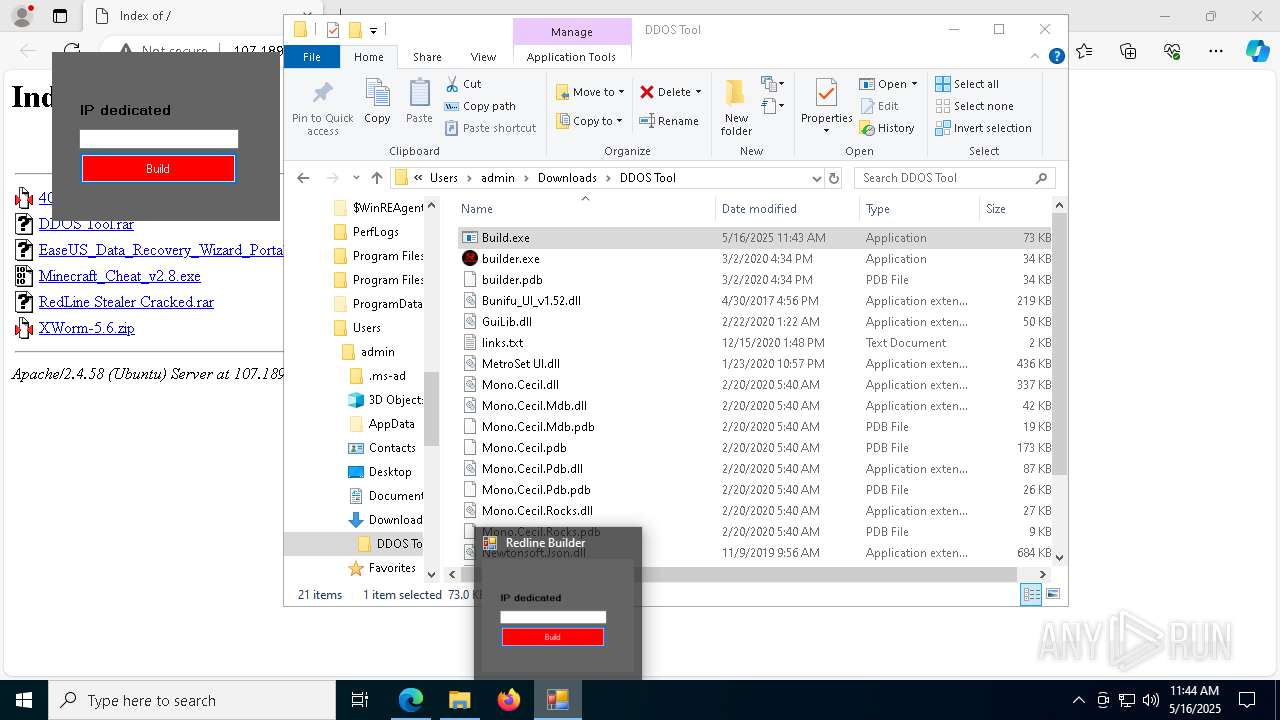
Task: Click the Search DDOS Tool field
Action: (x=954, y=178)
